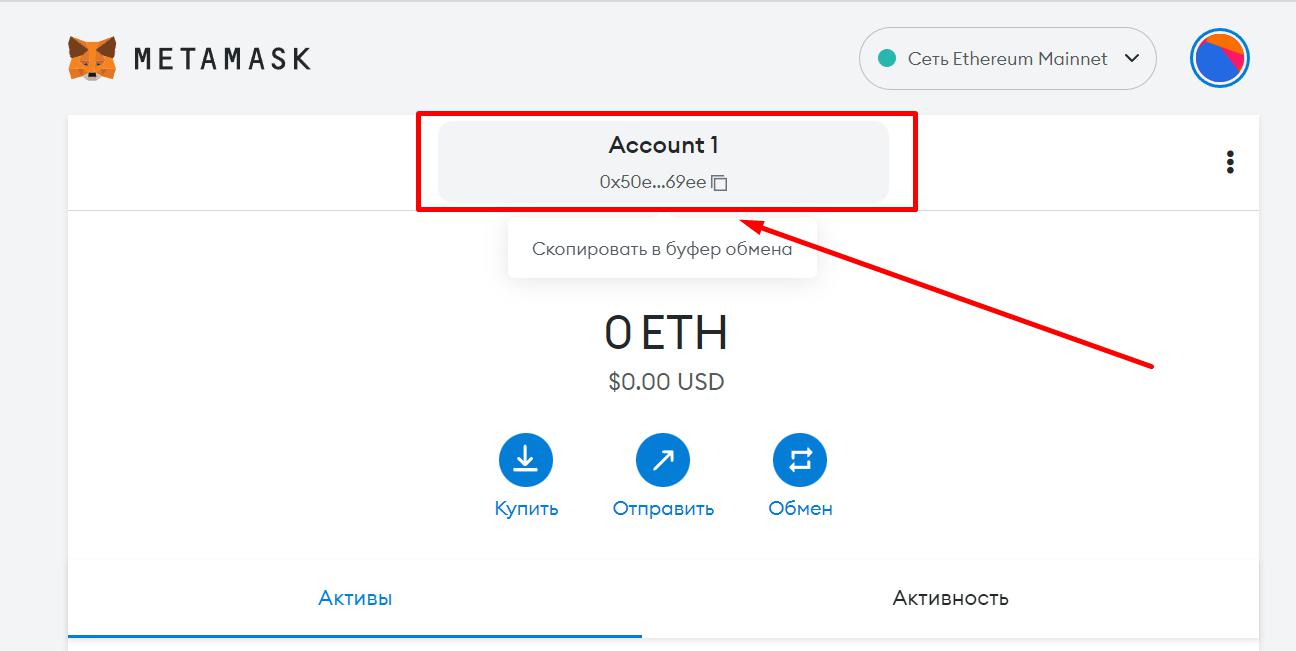The width and height of the screenshot is (1296, 651).
Task: Click the Account 1 name
Action: click(663, 145)
